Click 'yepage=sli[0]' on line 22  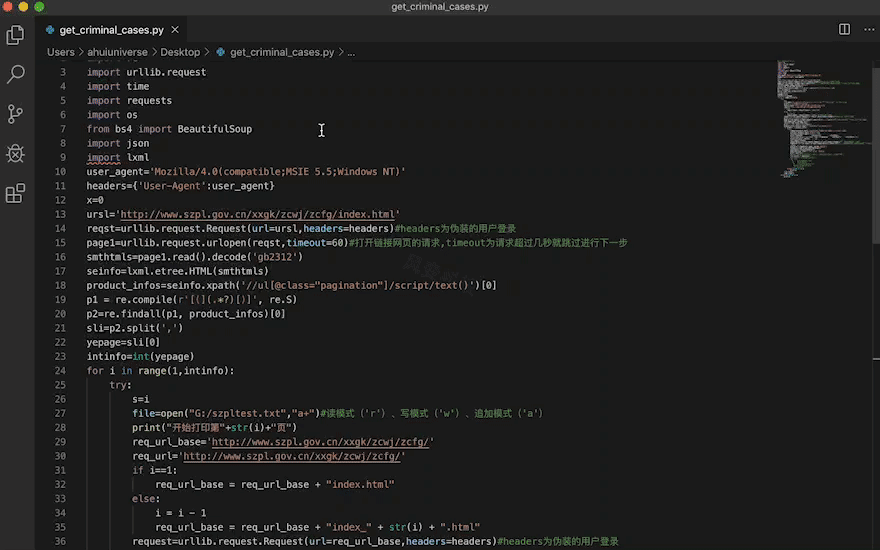tap(123, 342)
